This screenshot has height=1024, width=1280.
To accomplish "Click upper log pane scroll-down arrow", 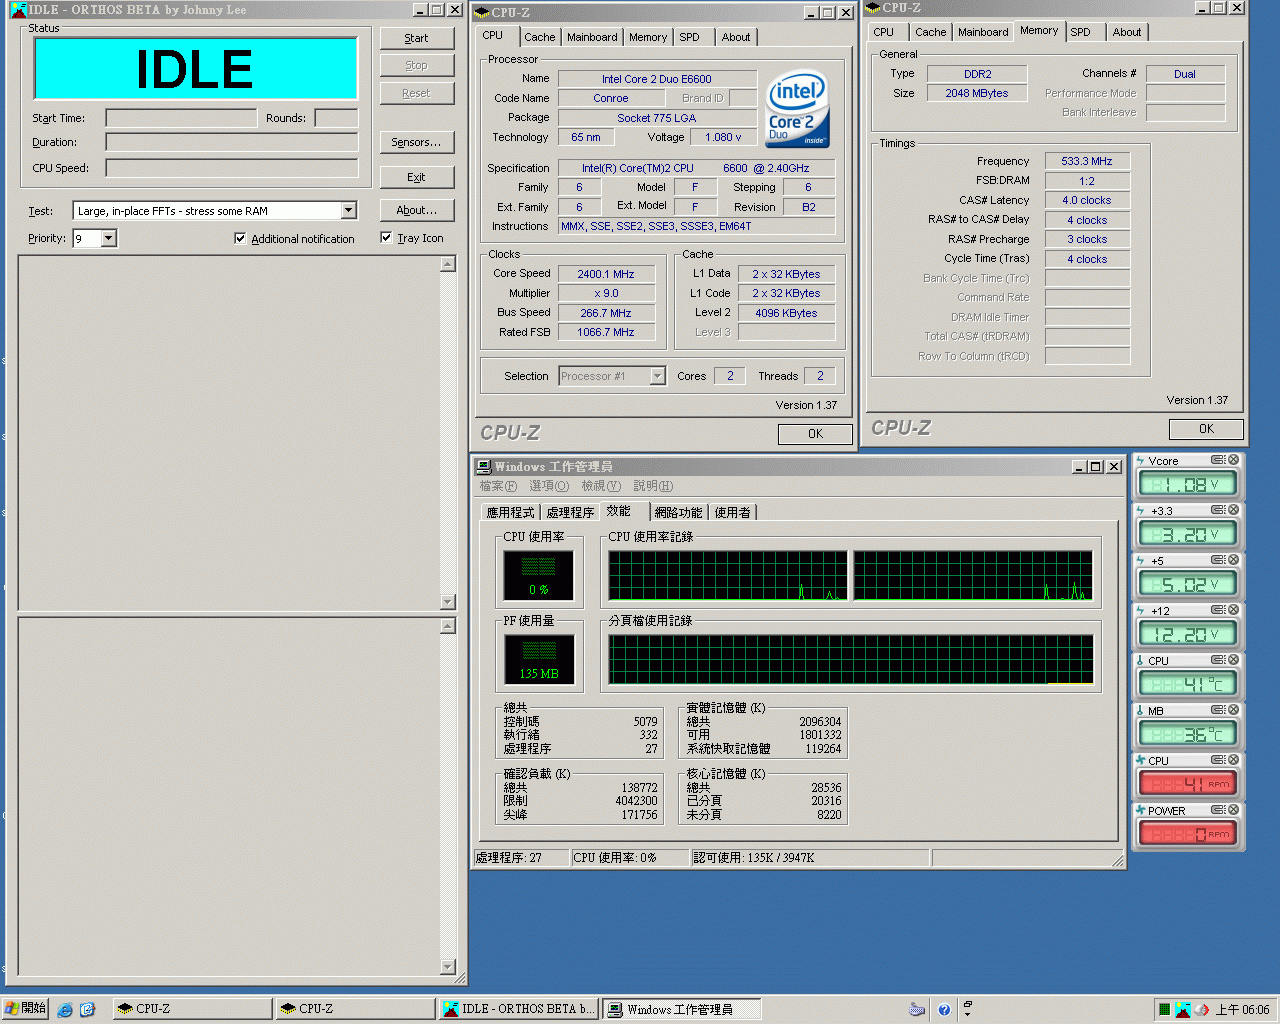I will [448, 602].
